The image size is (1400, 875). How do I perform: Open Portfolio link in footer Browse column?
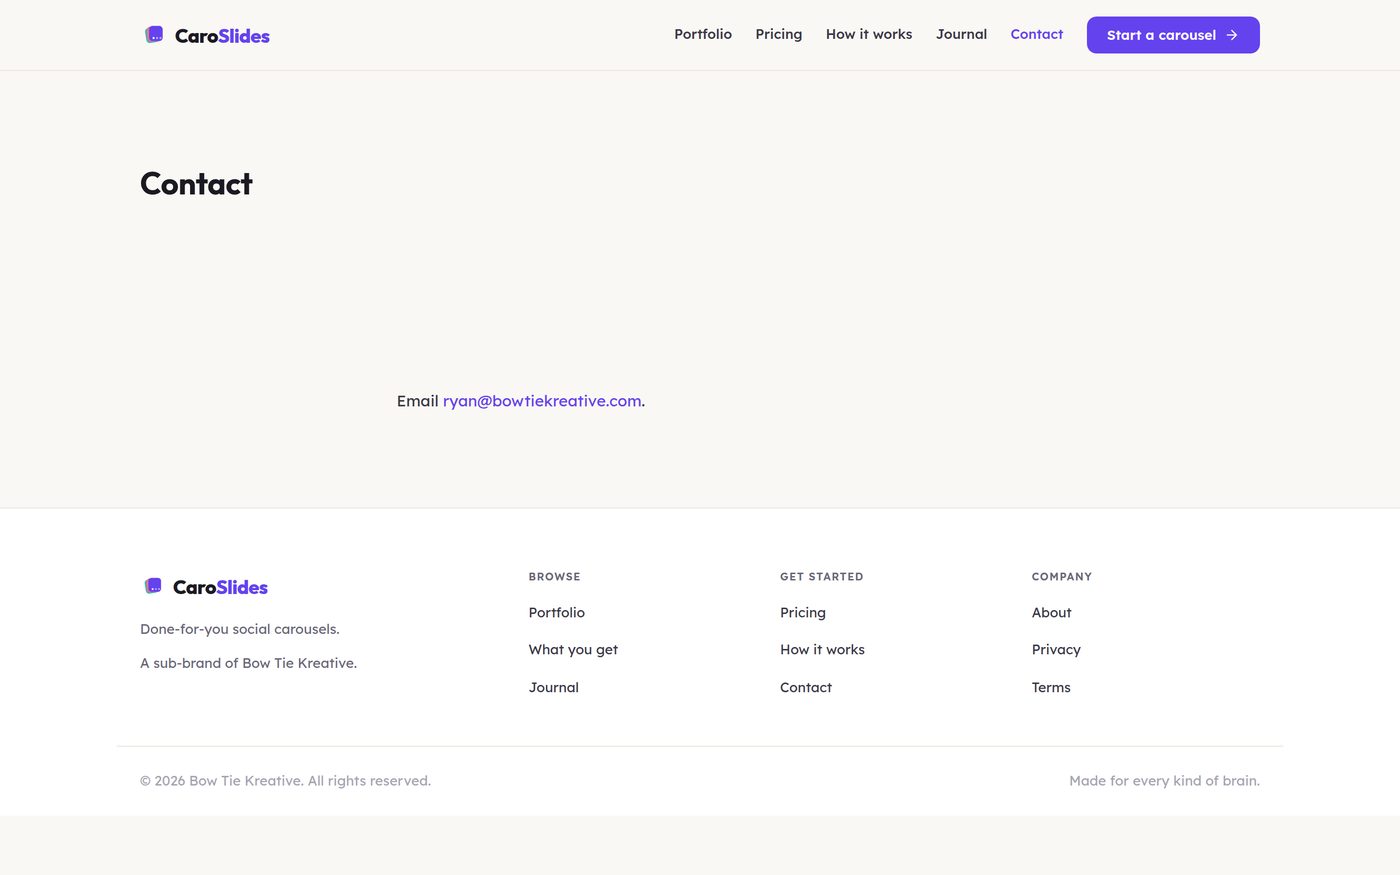[x=557, y=613]
